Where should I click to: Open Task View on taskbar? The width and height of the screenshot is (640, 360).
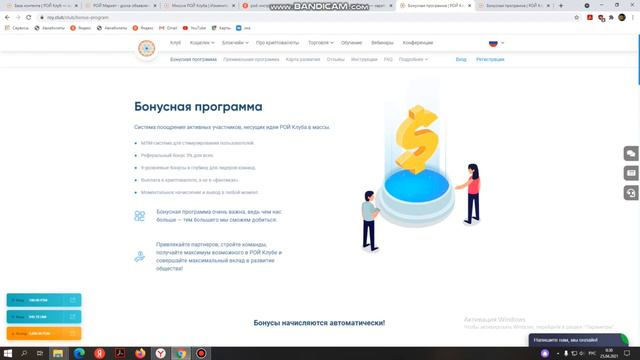pyautogui.click(x=40, y=353)
